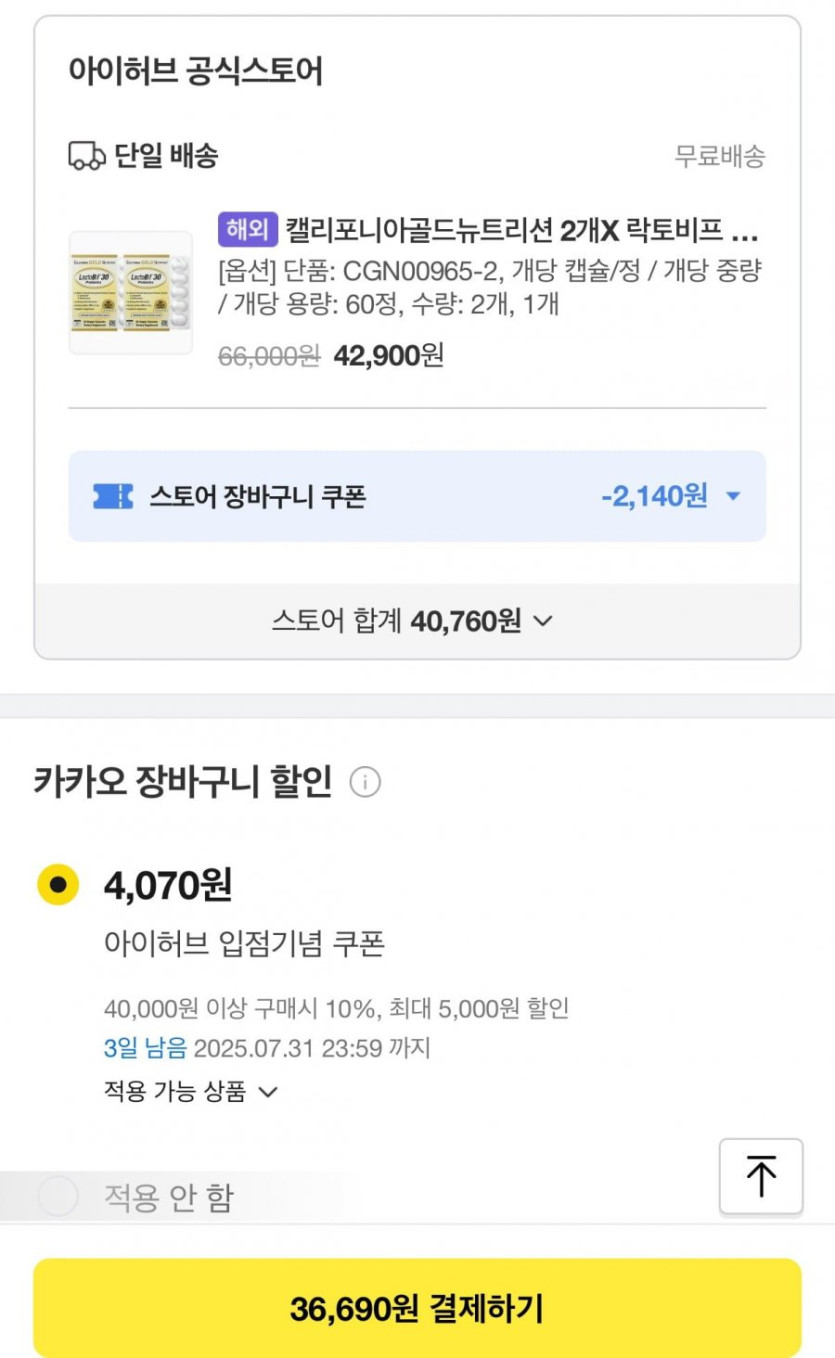Image resolution: width=835 pixels, height=1358 pixels.
Task: Select the 적용 안 함 radio option
Action: [58, 1197]
